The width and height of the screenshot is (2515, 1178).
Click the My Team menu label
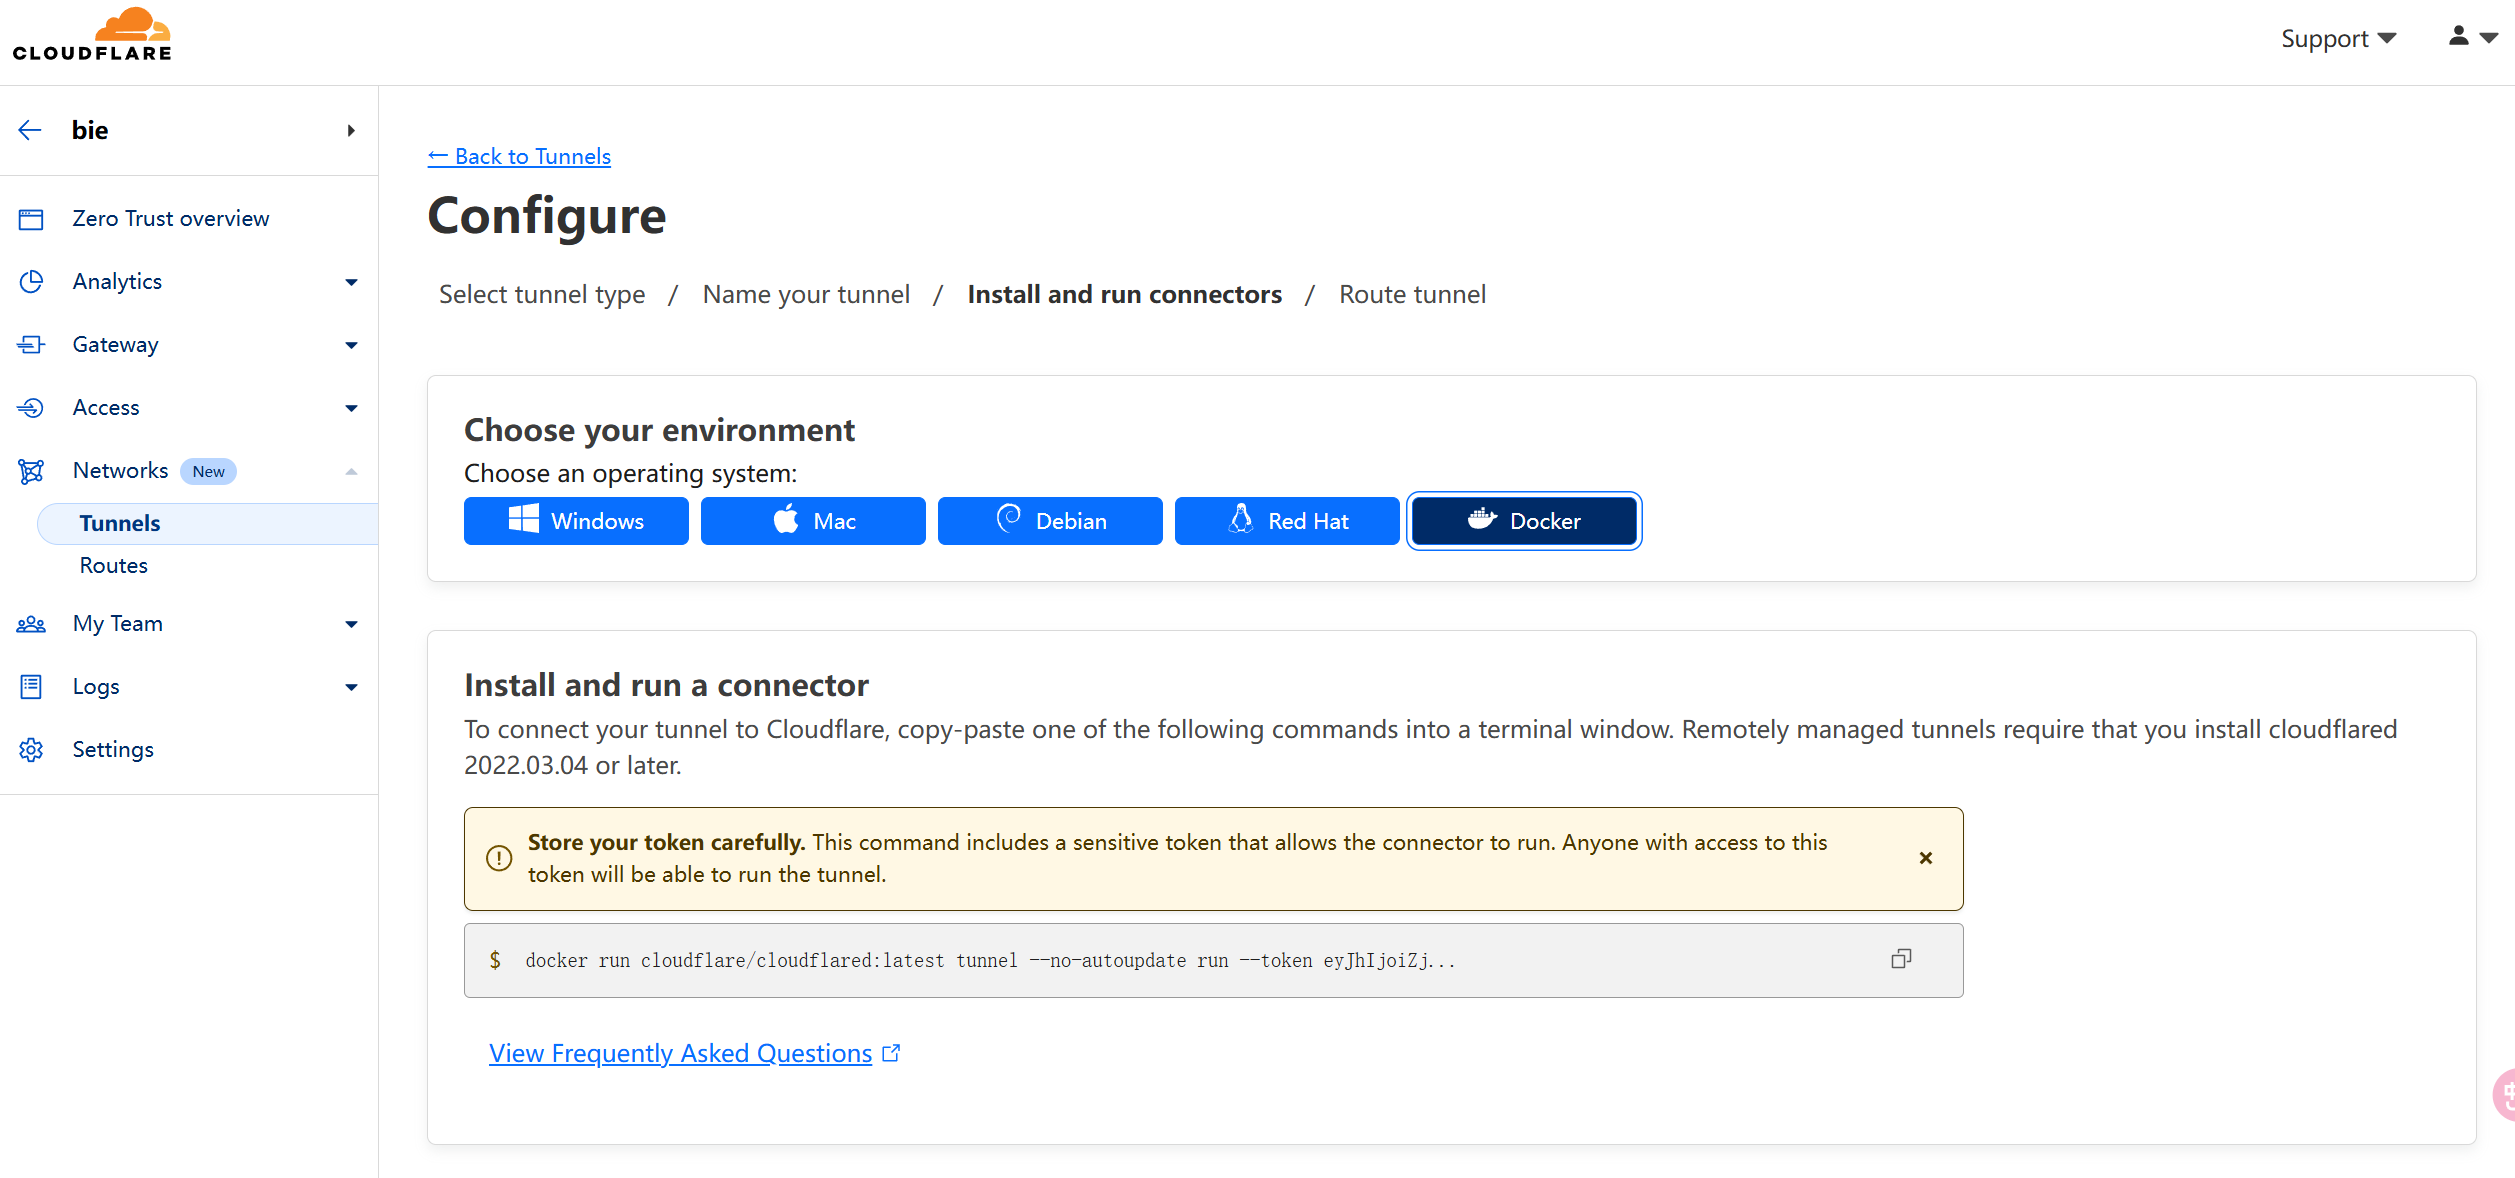point(117,623)
